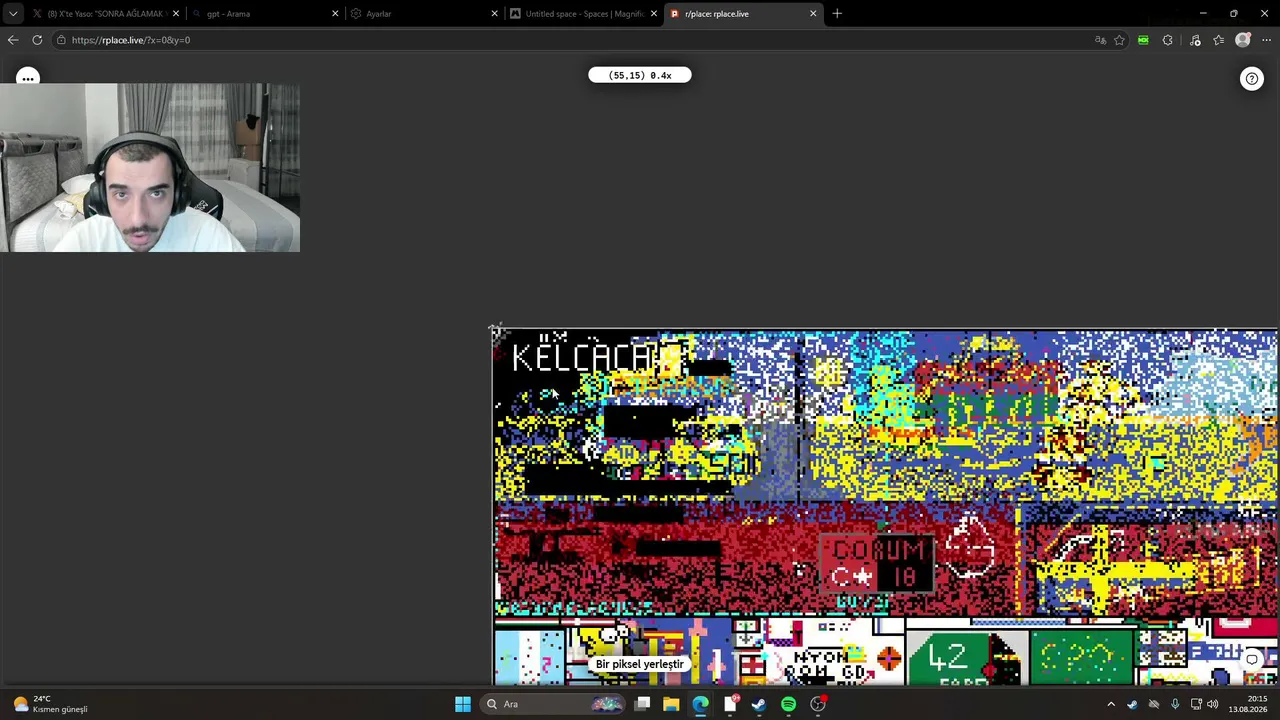
Task: Open the browser extensions menu
Action: (1167, 40)
